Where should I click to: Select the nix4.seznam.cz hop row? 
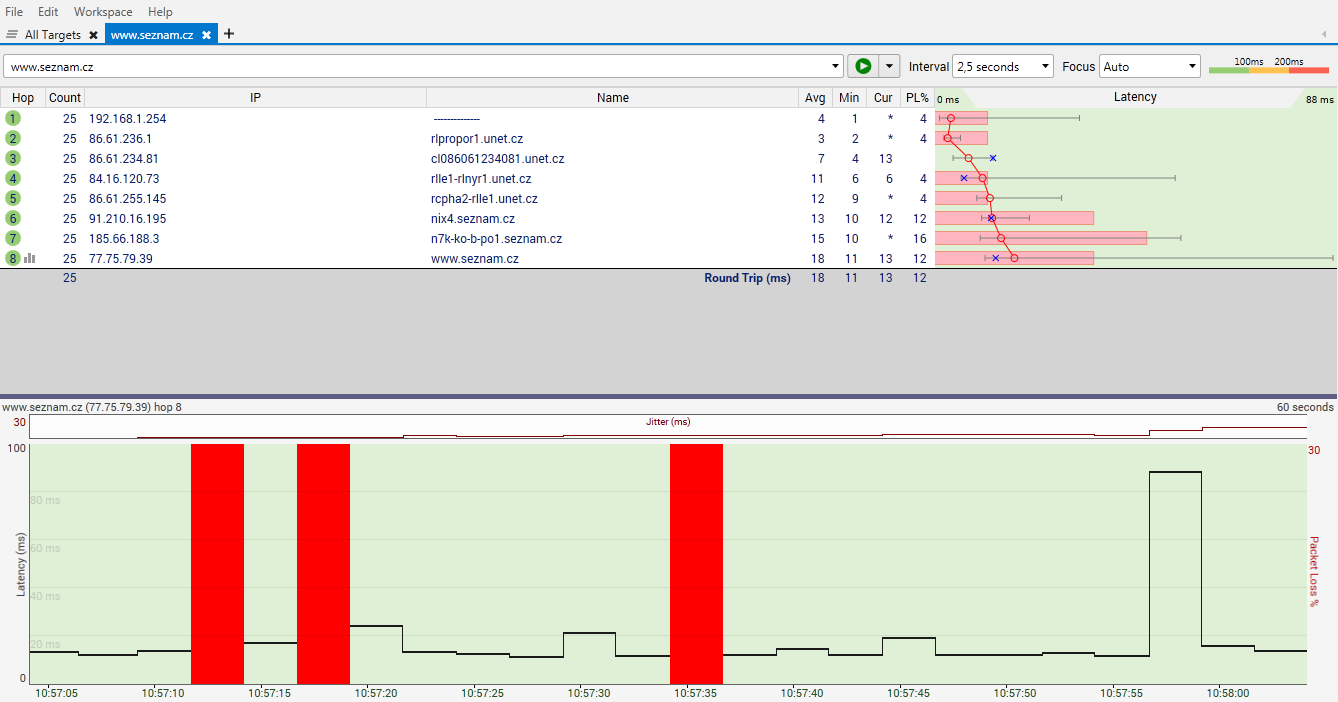click(x=472, y=218)
